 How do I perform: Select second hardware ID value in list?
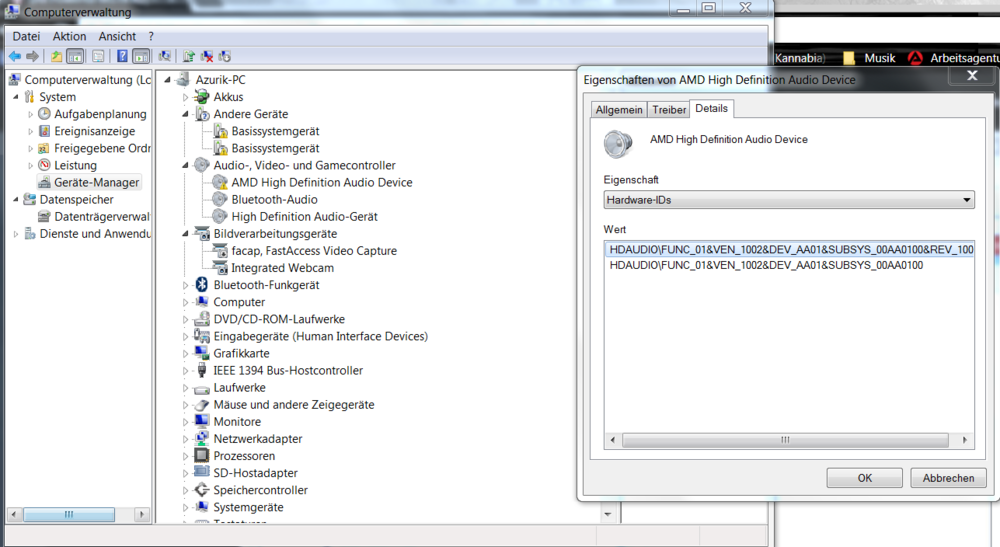[x=765, y=265]
